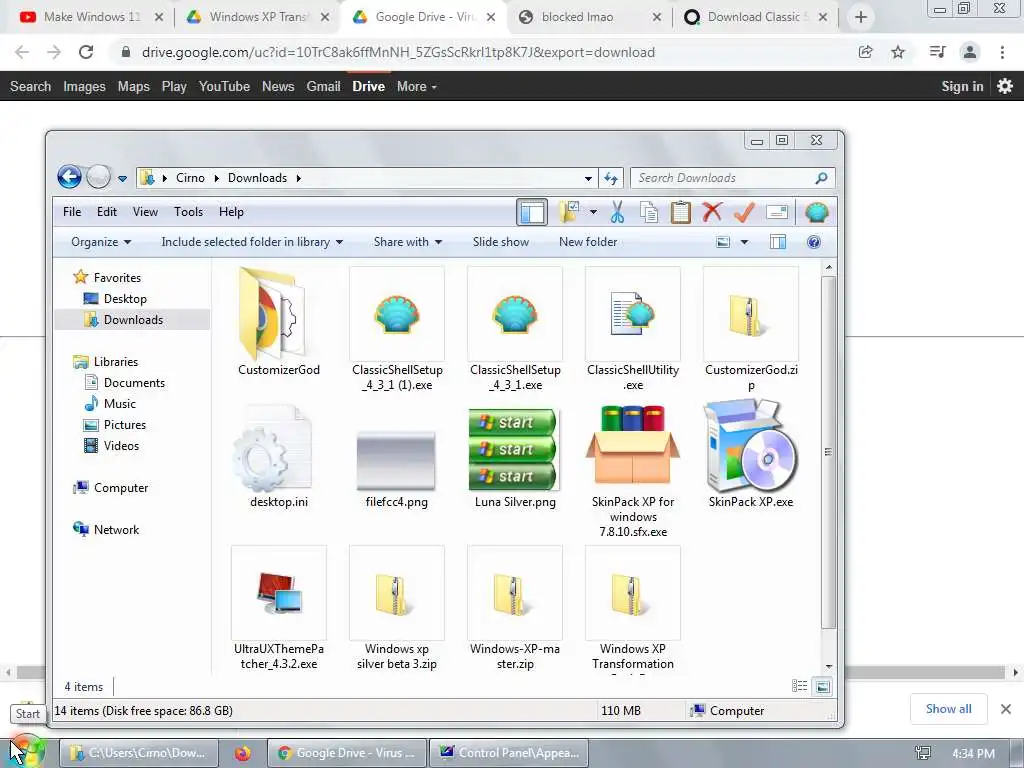Open the Tools menu in Explorer
Image resolution: width=1024 pixels, height=768 pixels.
[x=188, y=212]
